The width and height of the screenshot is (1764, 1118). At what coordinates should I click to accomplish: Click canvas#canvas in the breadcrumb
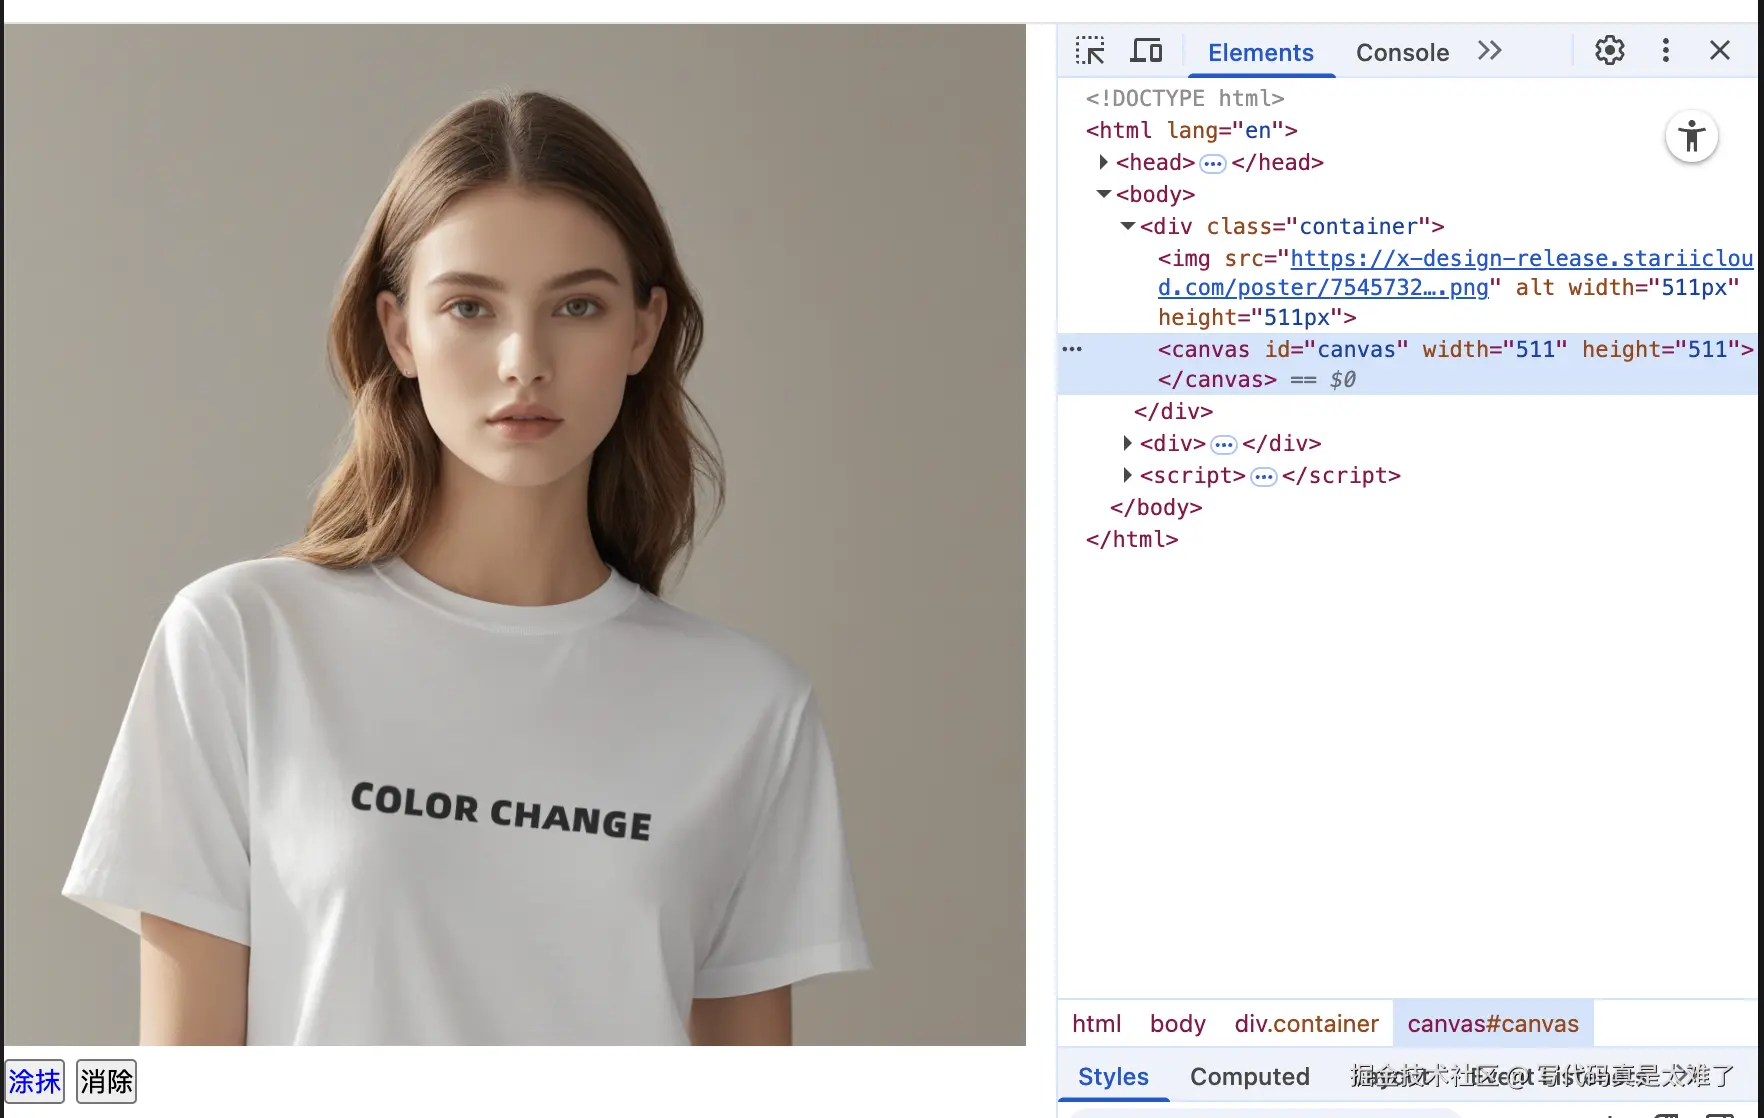point(1493,1024)
